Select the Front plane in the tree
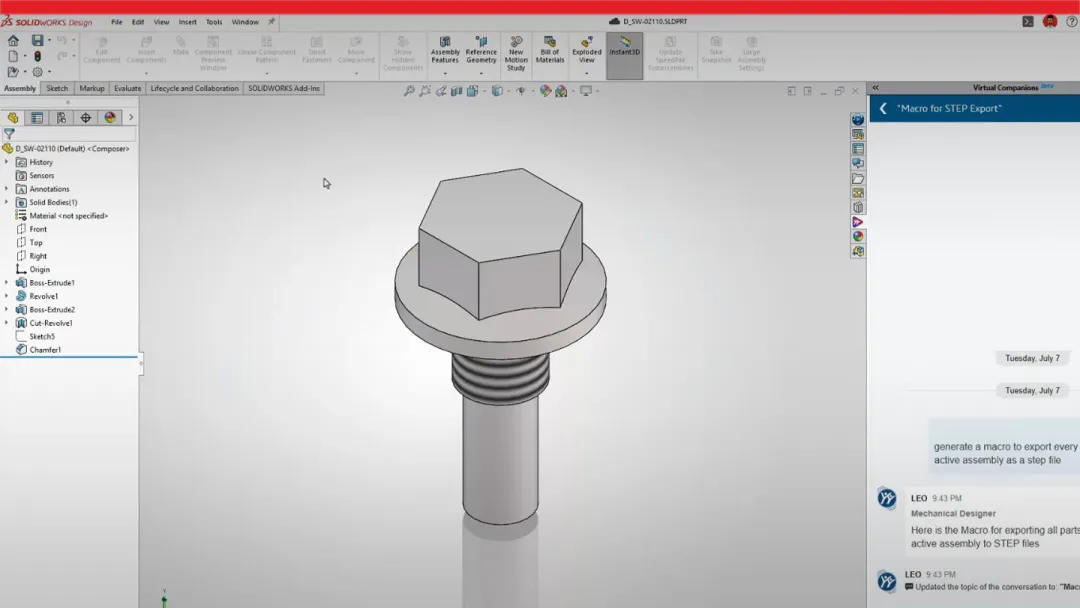 (x=38, y=229)
